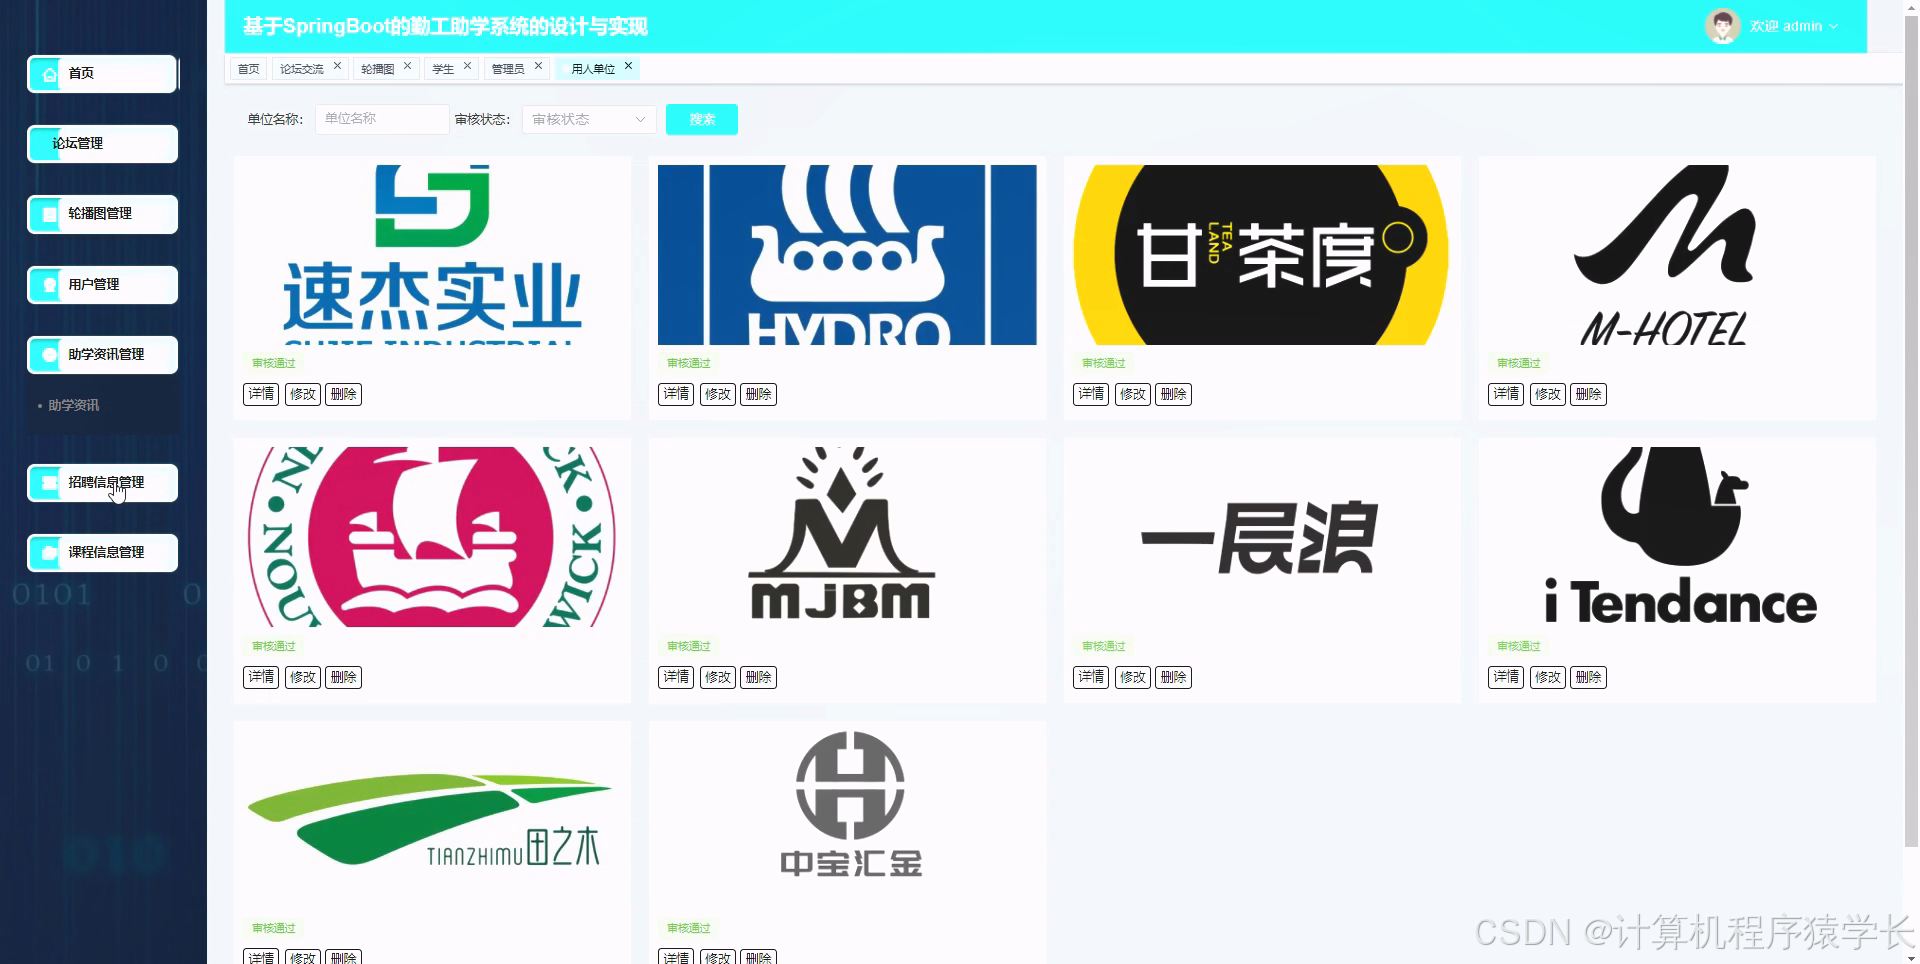Select the 首页 home icon in the sidebar

[47, 73]
